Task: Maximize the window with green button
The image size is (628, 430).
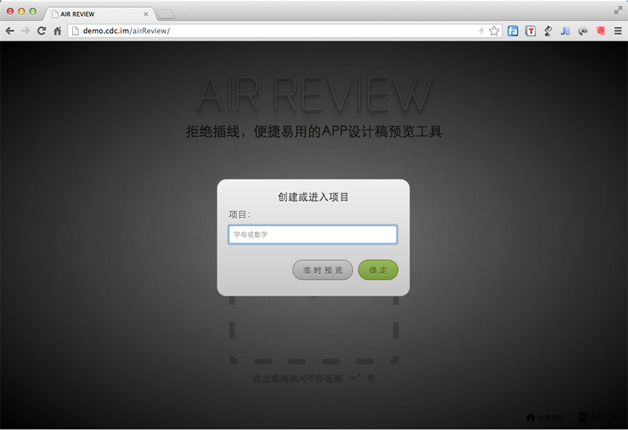Action: click(33, 12)
